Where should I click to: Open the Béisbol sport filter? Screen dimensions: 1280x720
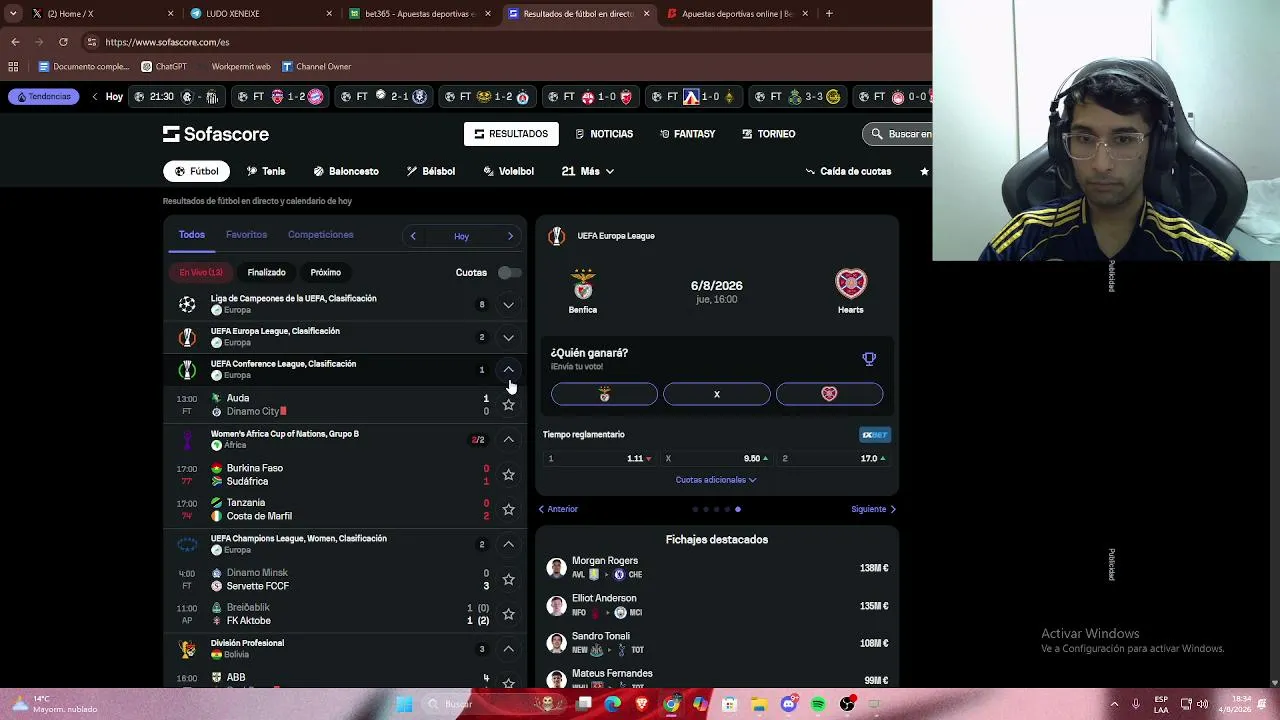pos(431,171)
